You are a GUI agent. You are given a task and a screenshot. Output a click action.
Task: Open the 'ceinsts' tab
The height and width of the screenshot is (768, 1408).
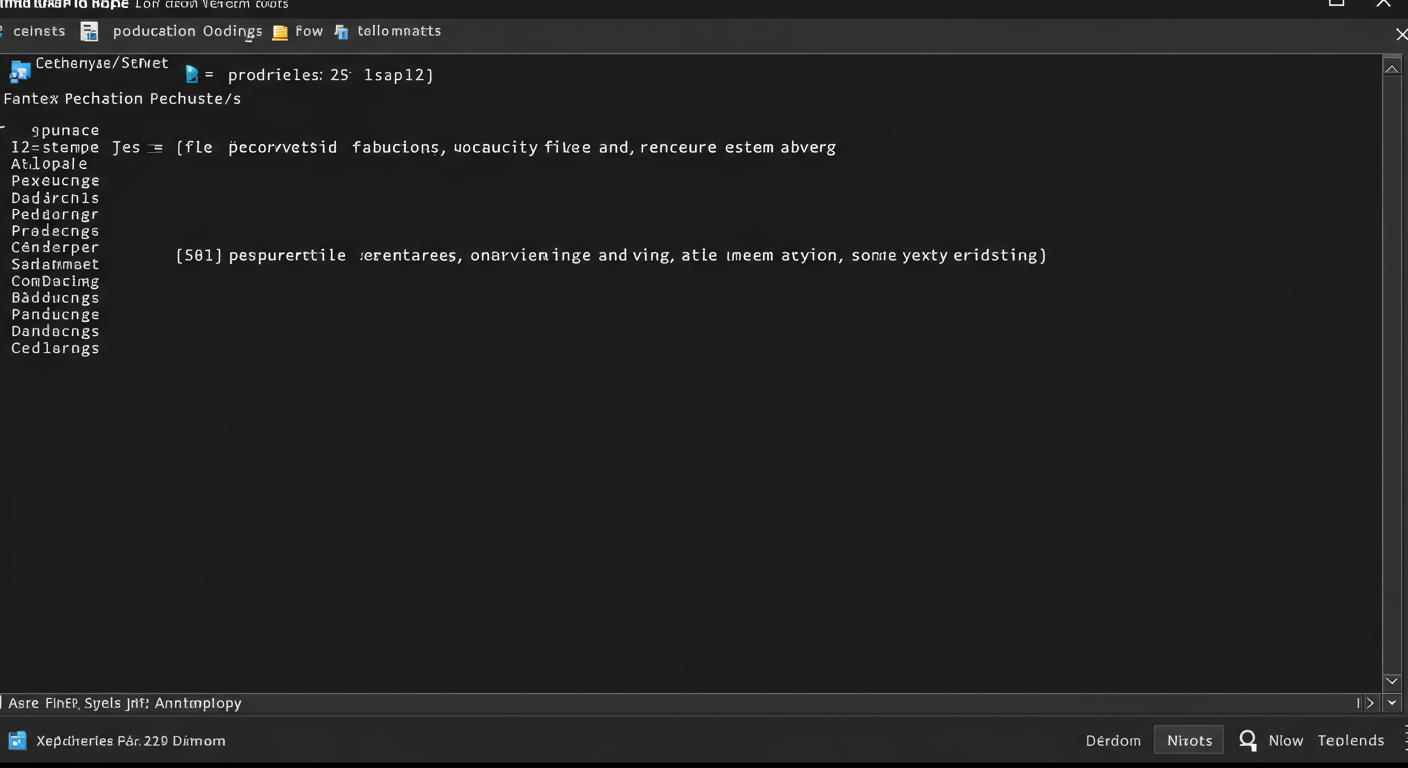tap(39, 31)
